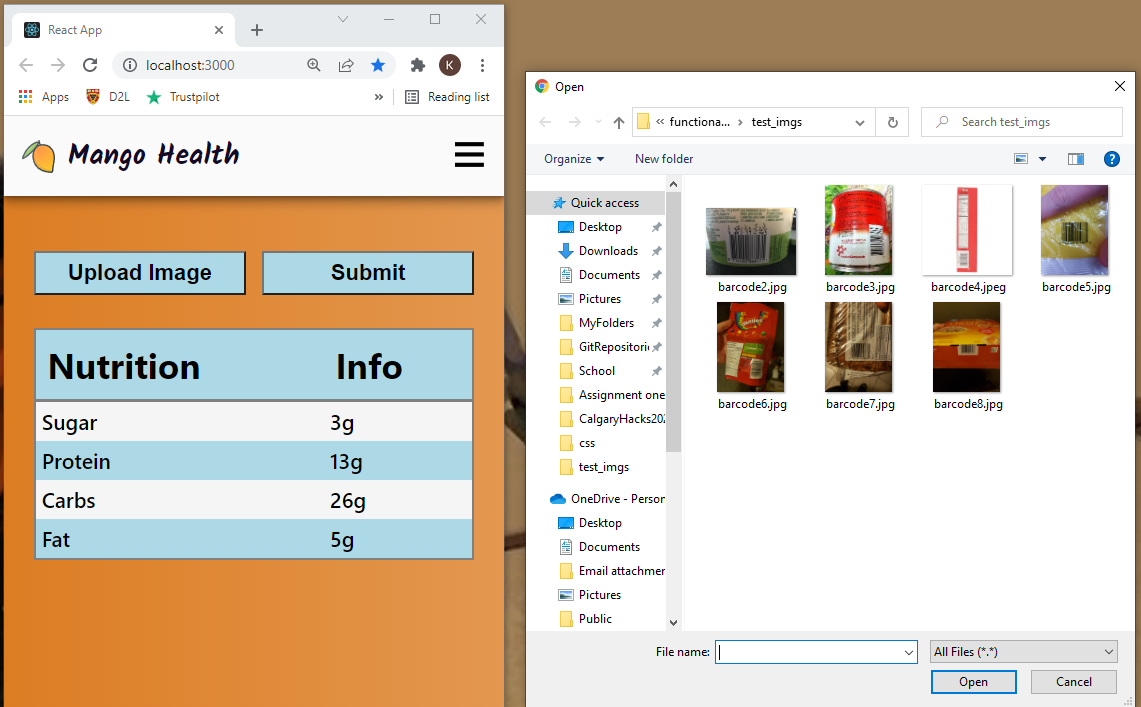
Task: Open the Reading list
Action: [447, 97]
